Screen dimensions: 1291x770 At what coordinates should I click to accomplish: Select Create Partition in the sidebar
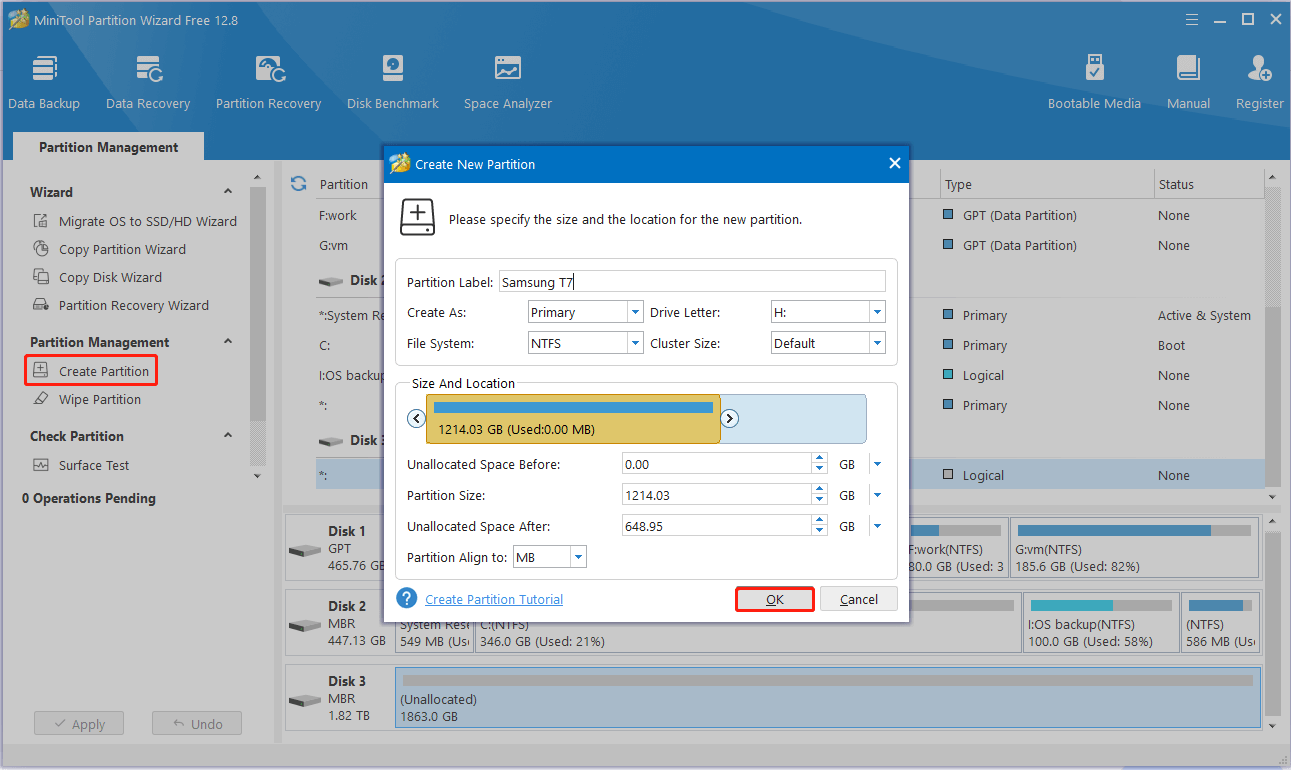point(91,371)
